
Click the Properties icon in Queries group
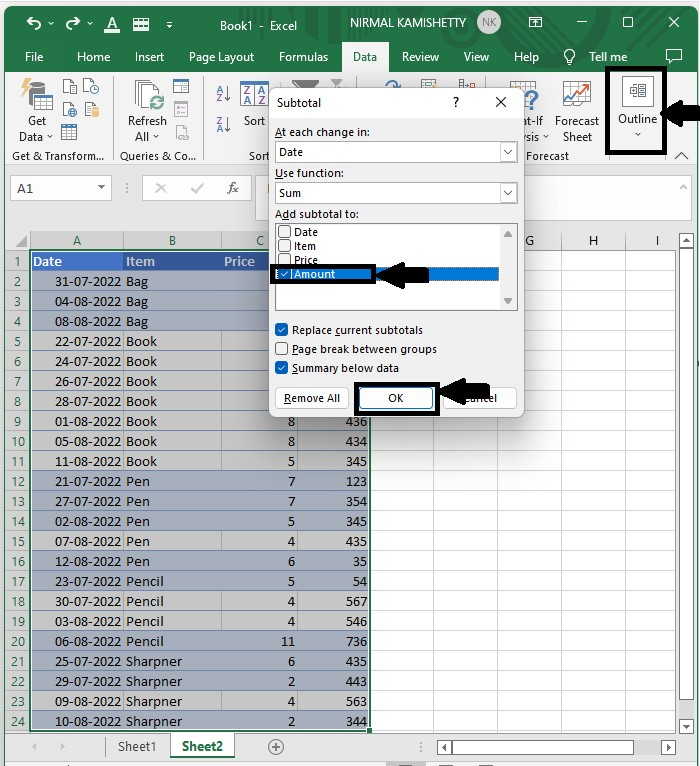coord(181,109)
